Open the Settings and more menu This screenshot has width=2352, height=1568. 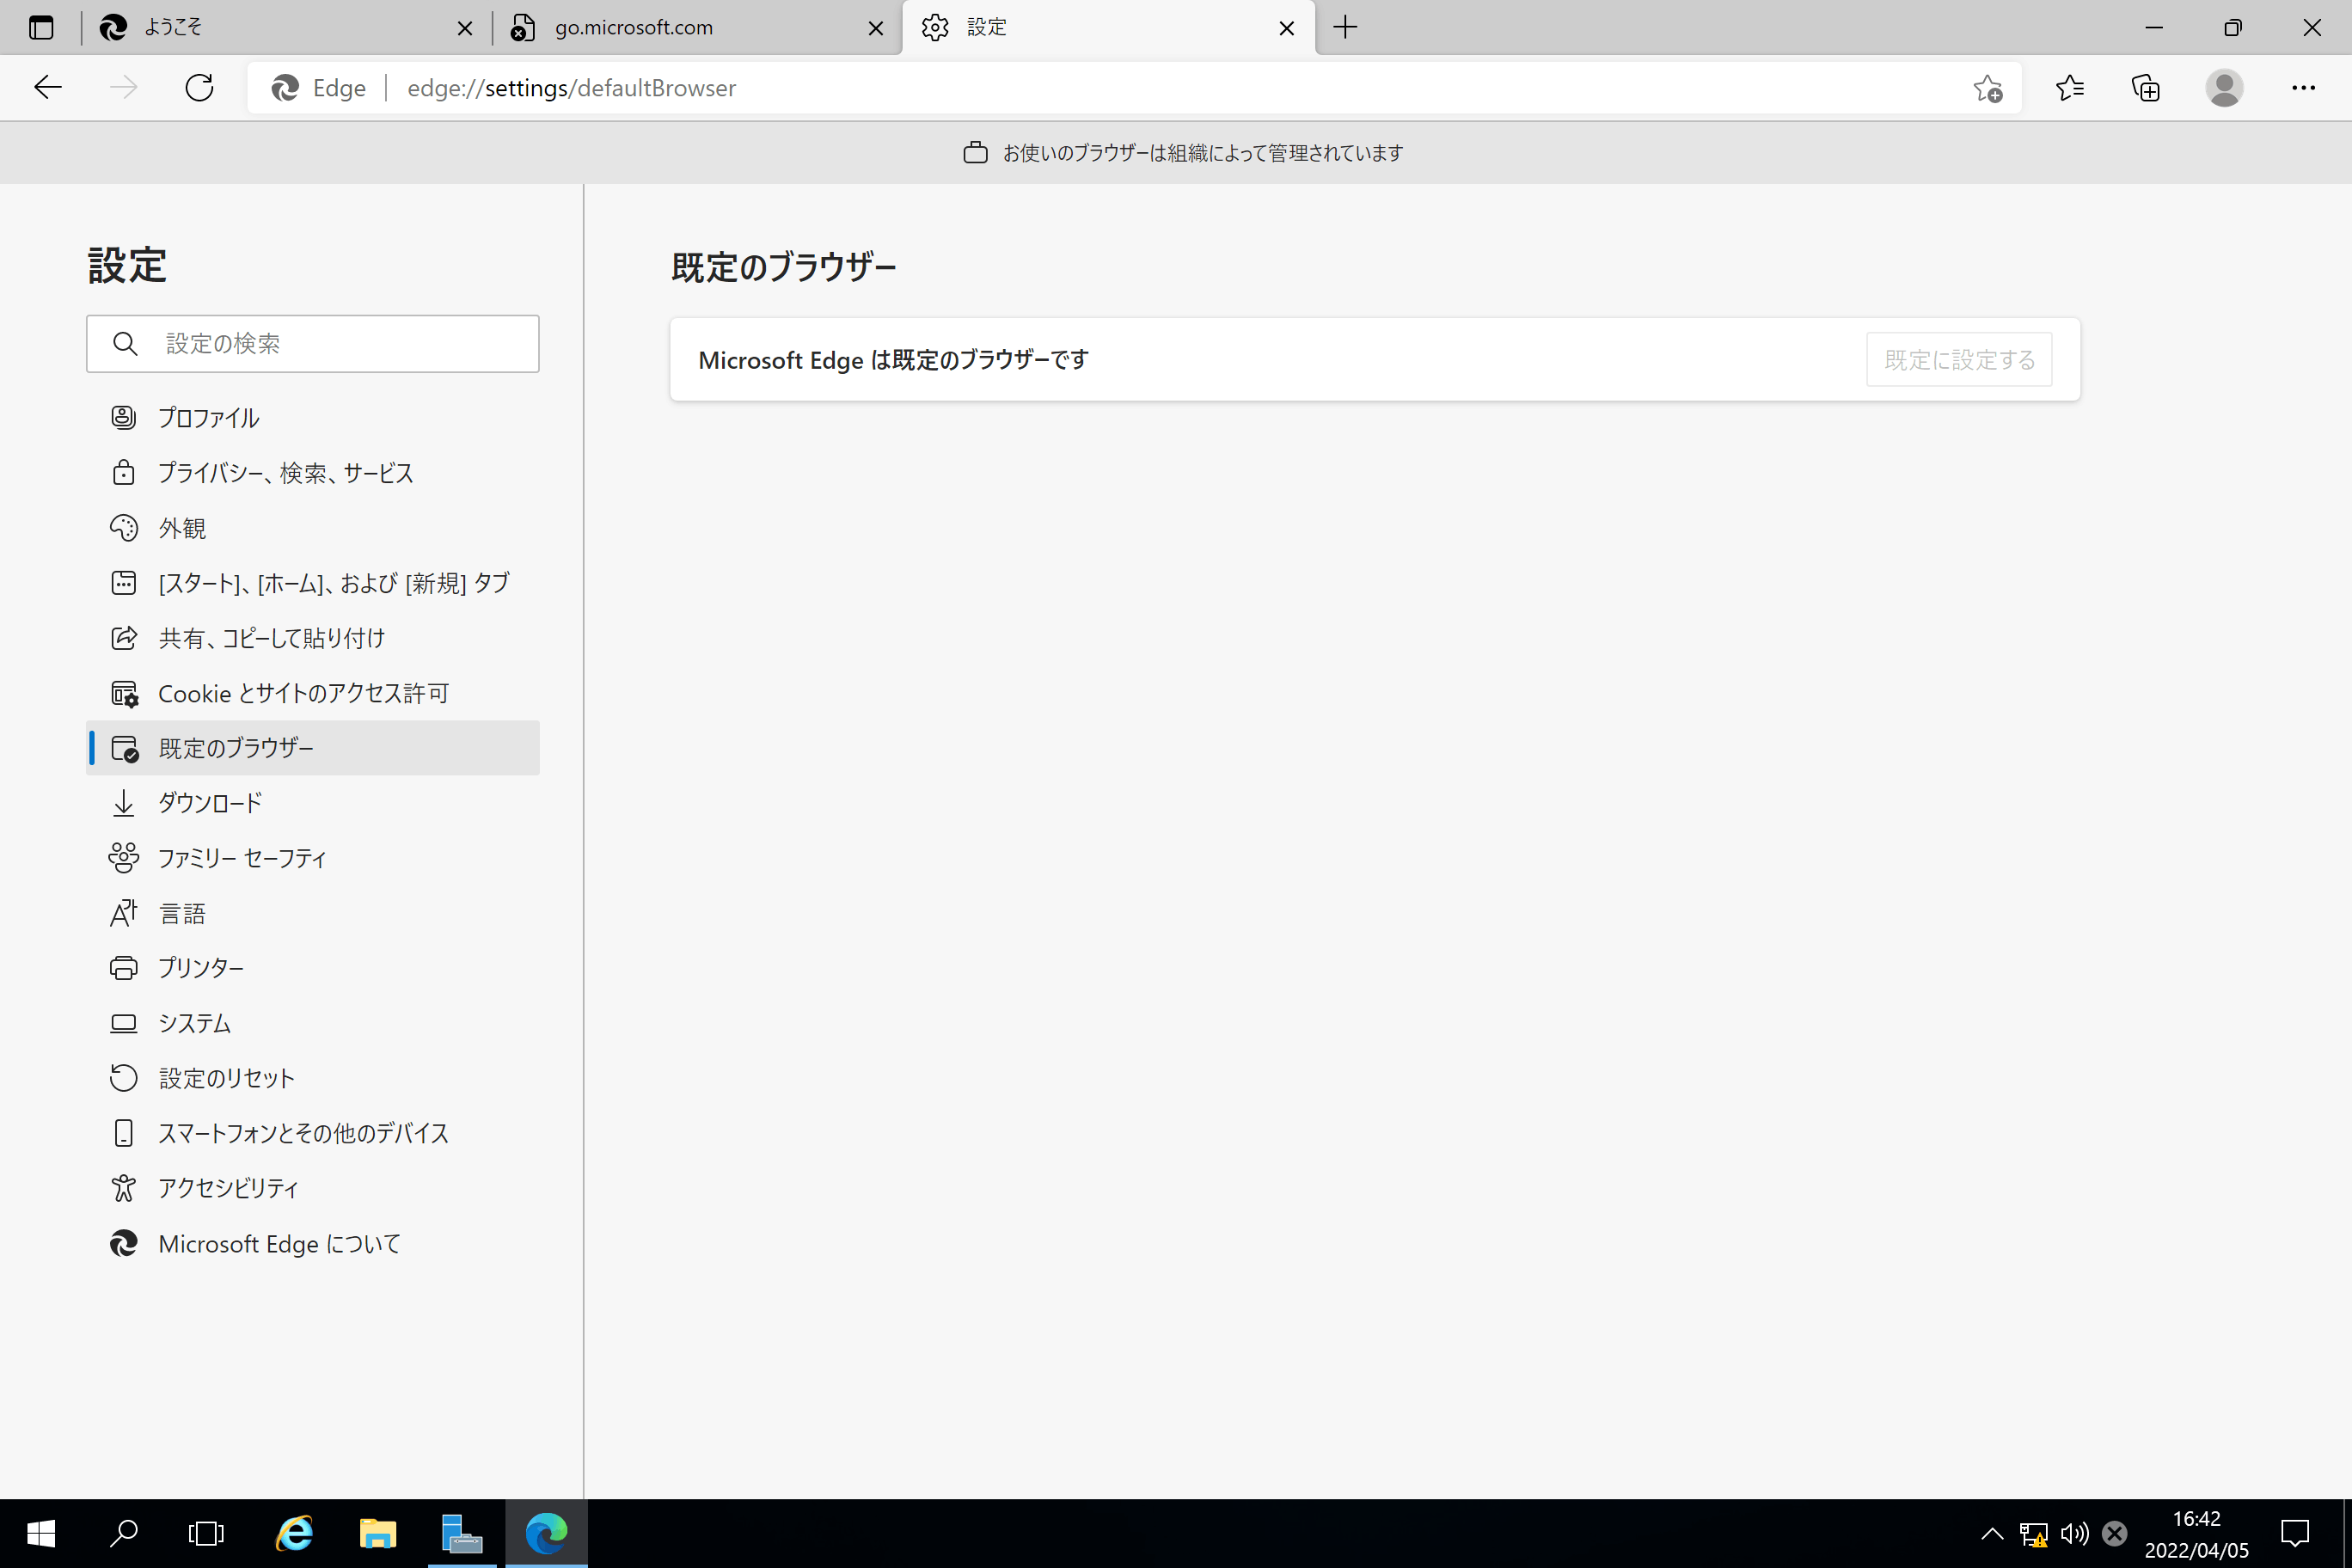coord(2303,88)
